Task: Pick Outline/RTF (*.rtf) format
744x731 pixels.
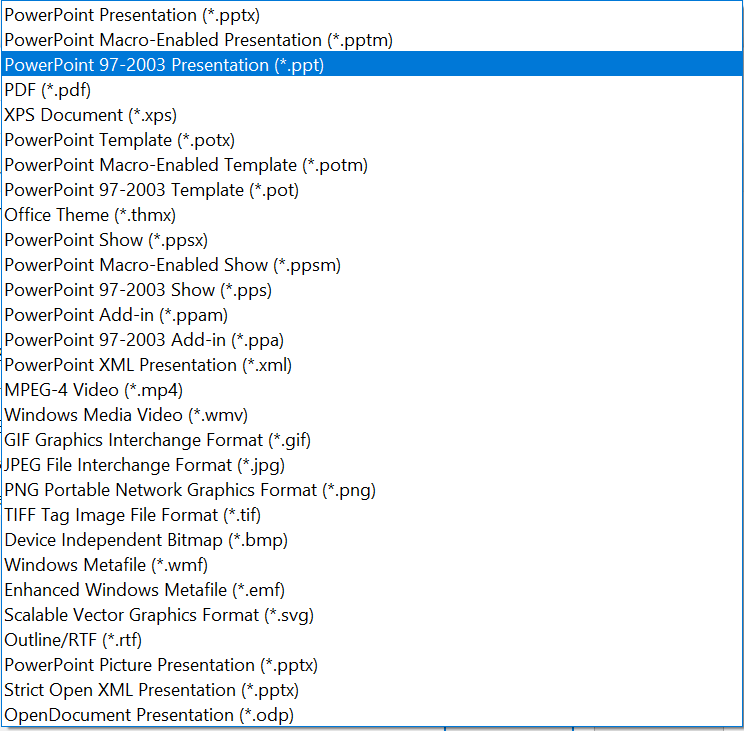Action: (x=372, y=639)
